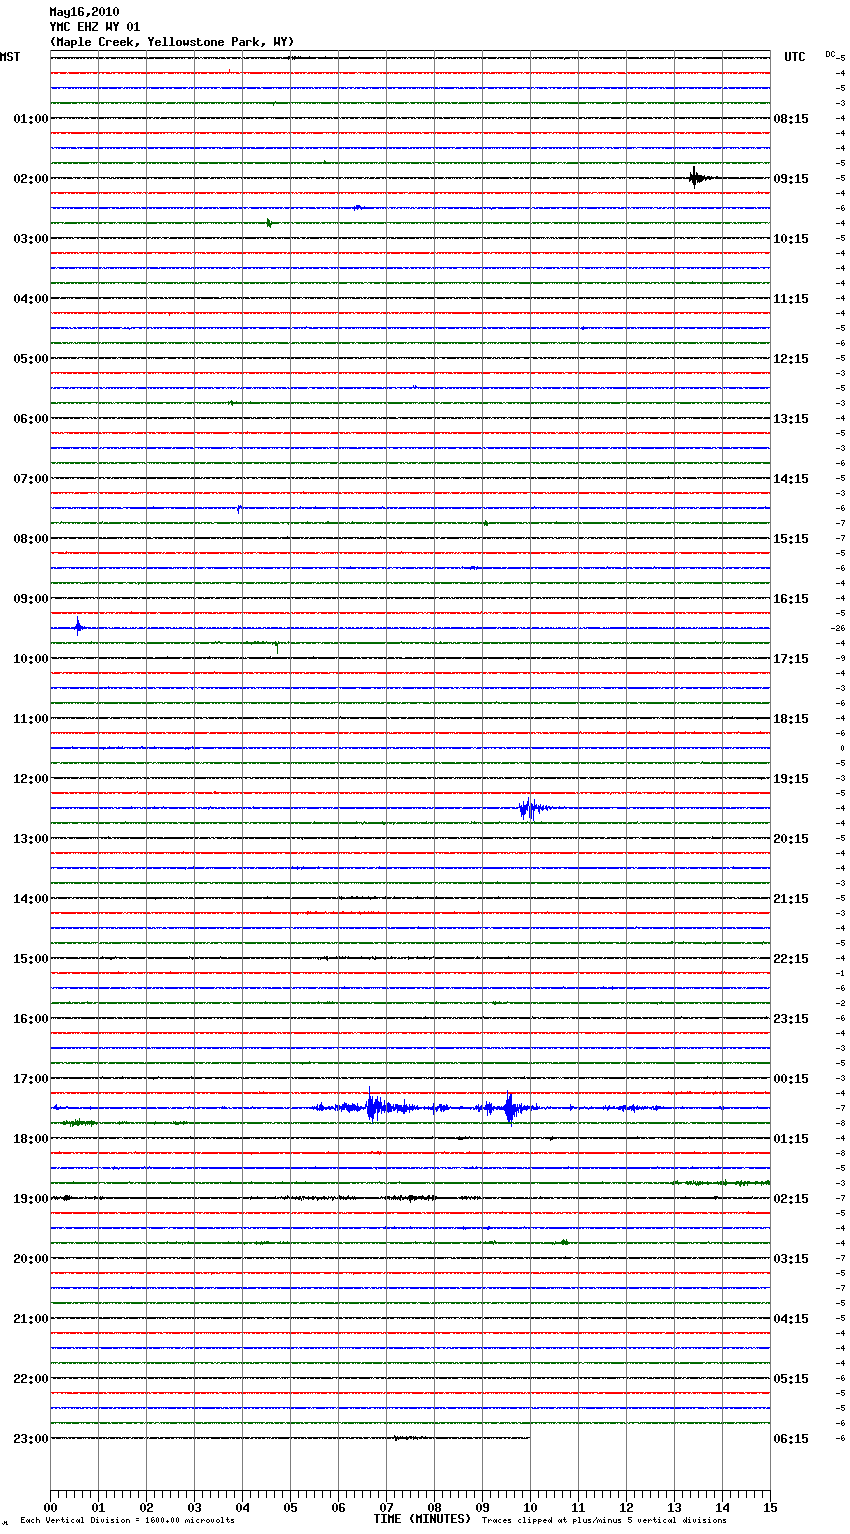
Task: Click the 08:15 UTC time label
Action: pos(791,118)
